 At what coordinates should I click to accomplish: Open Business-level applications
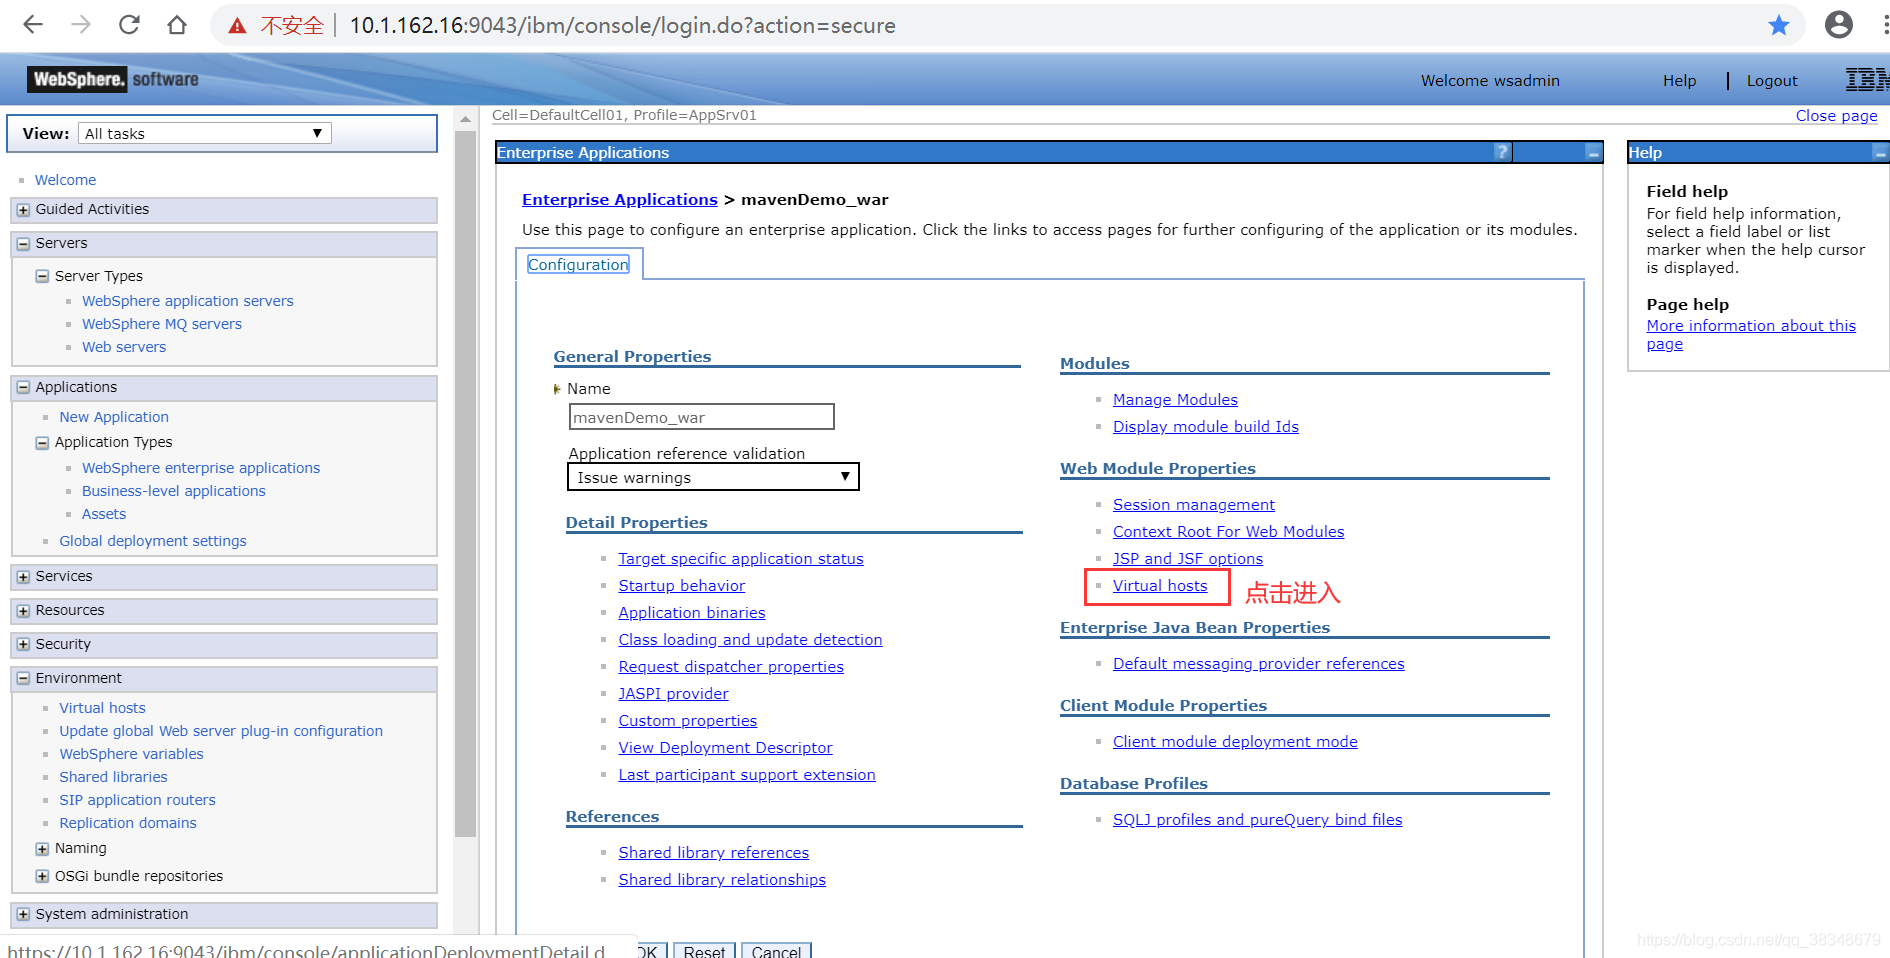(x=174, y=491)
